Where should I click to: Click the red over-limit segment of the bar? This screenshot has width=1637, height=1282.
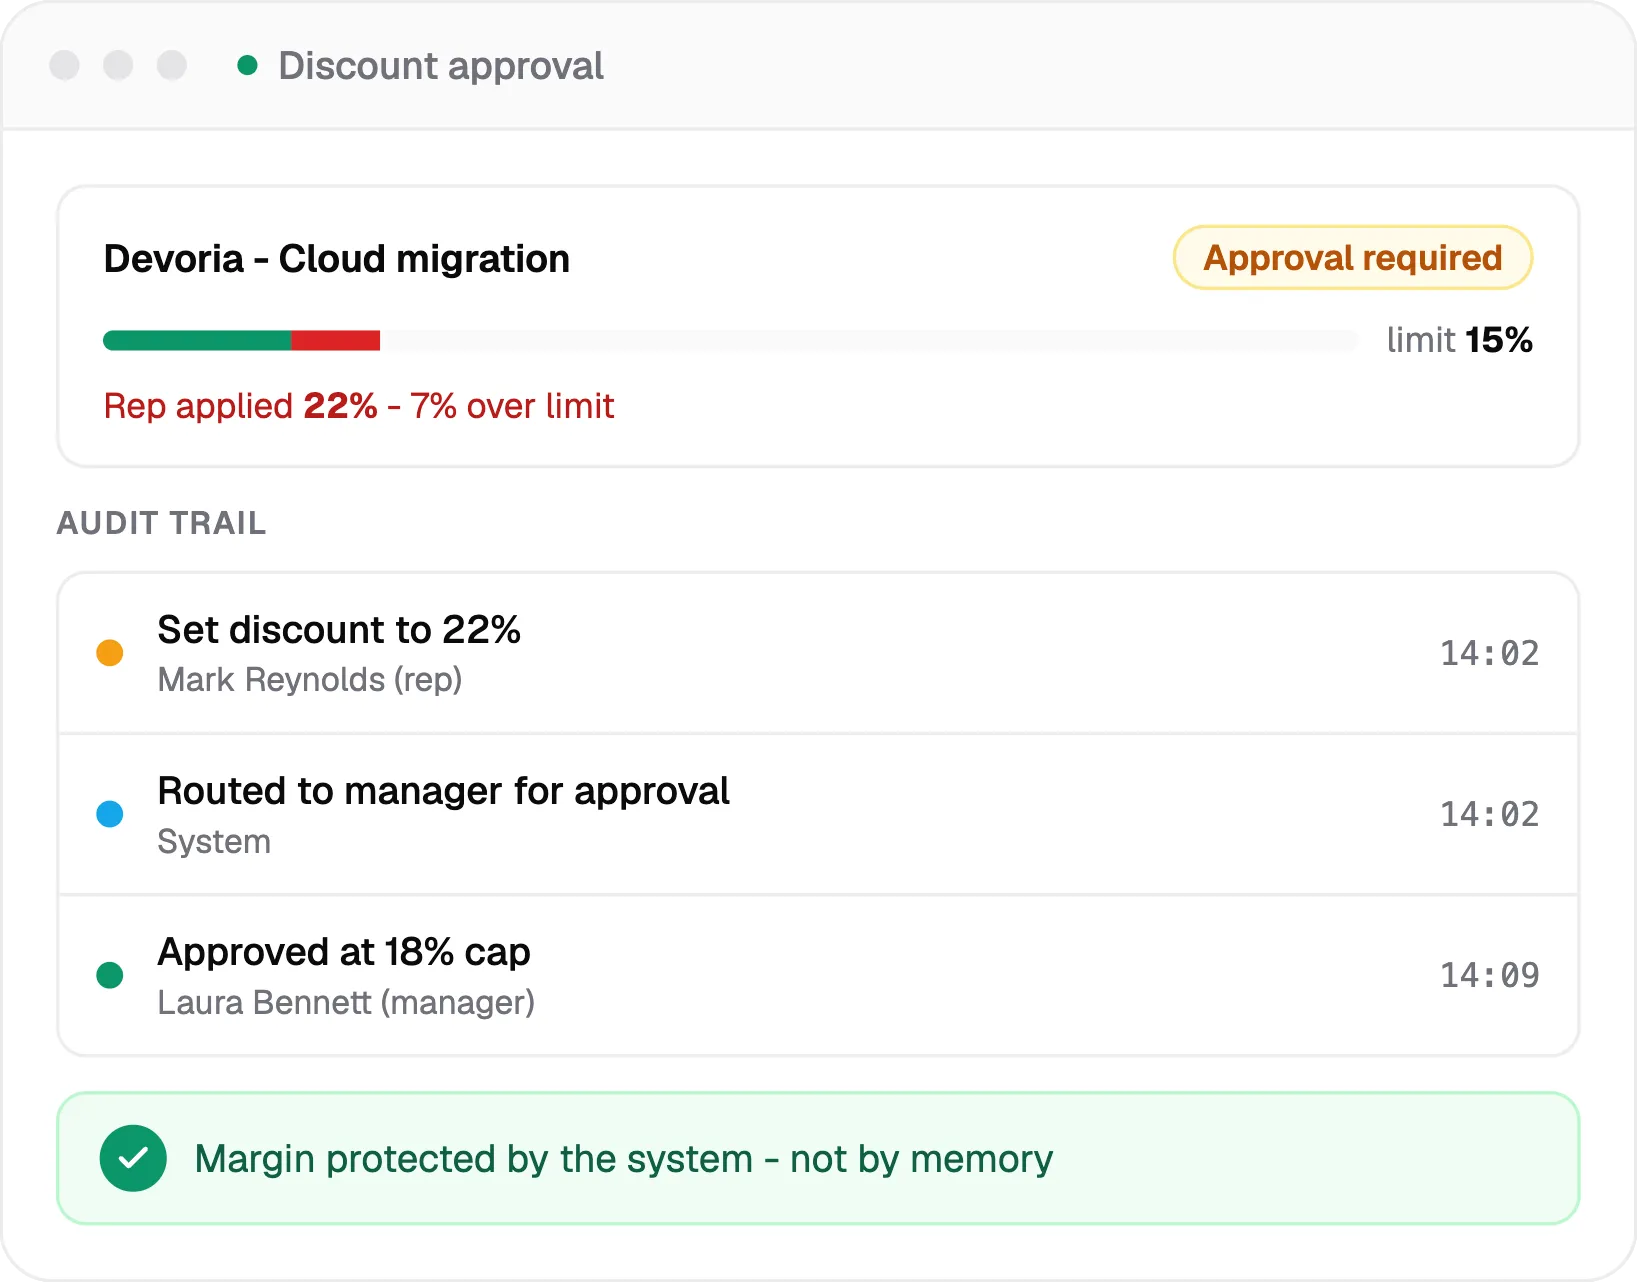(335, 340)
